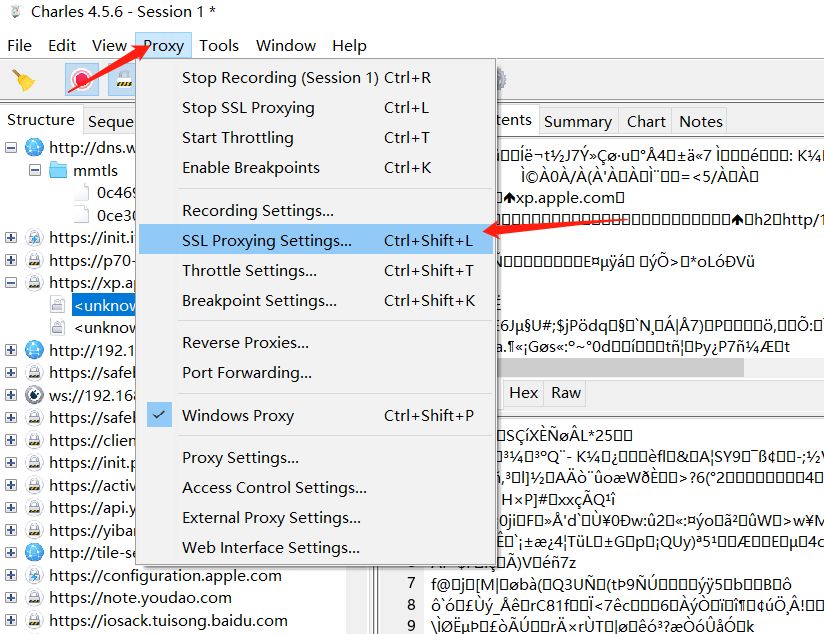Viewport: 824px width, 634px height.
Task: Open the File menu
Action: (x=19, y=46)
